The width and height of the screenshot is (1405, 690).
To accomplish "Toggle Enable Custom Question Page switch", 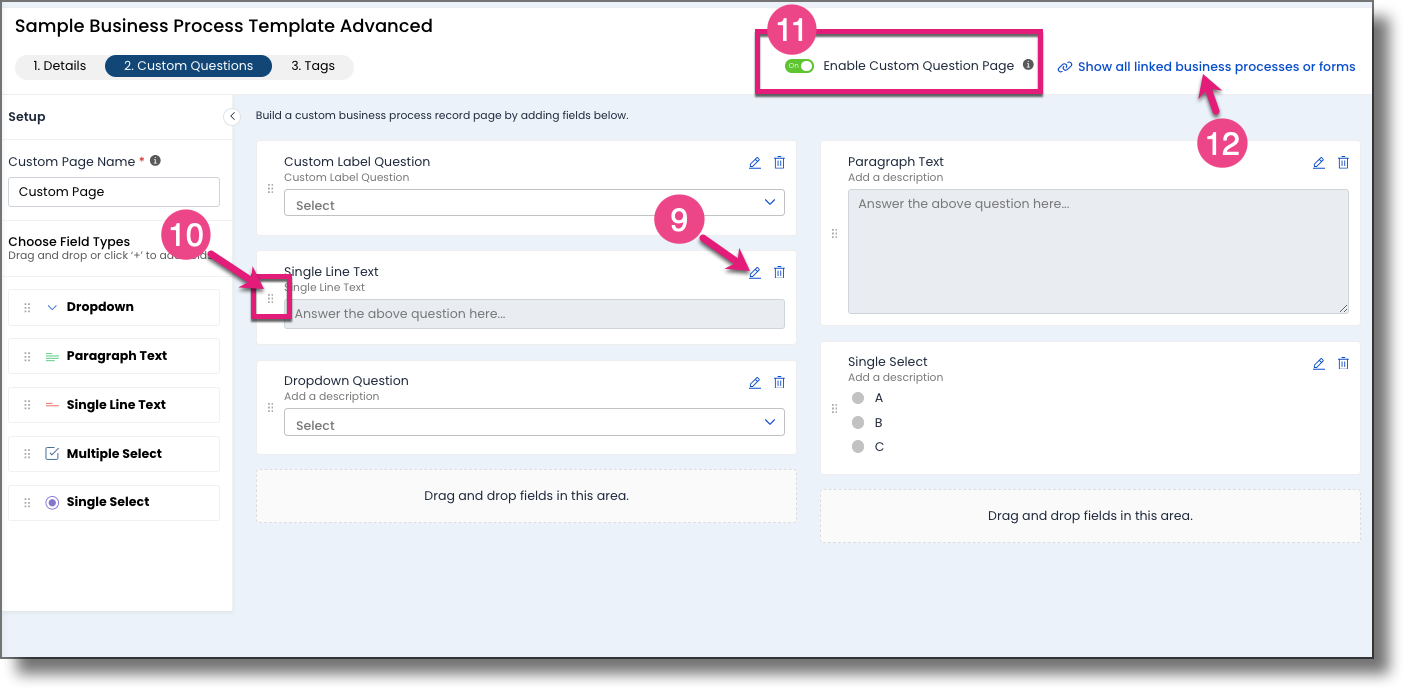I will click(x=799, y=66).
